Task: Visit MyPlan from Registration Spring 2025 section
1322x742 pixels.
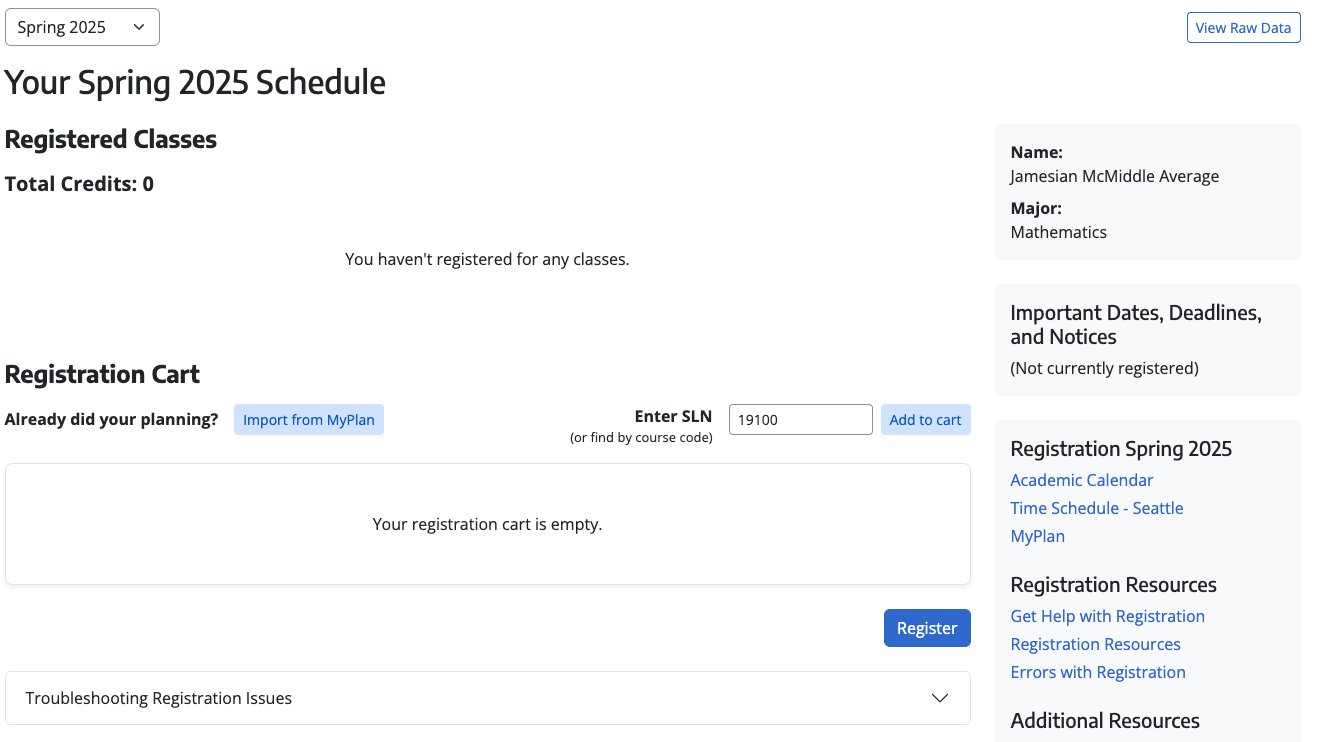Action: click(x=1037, y=536)
